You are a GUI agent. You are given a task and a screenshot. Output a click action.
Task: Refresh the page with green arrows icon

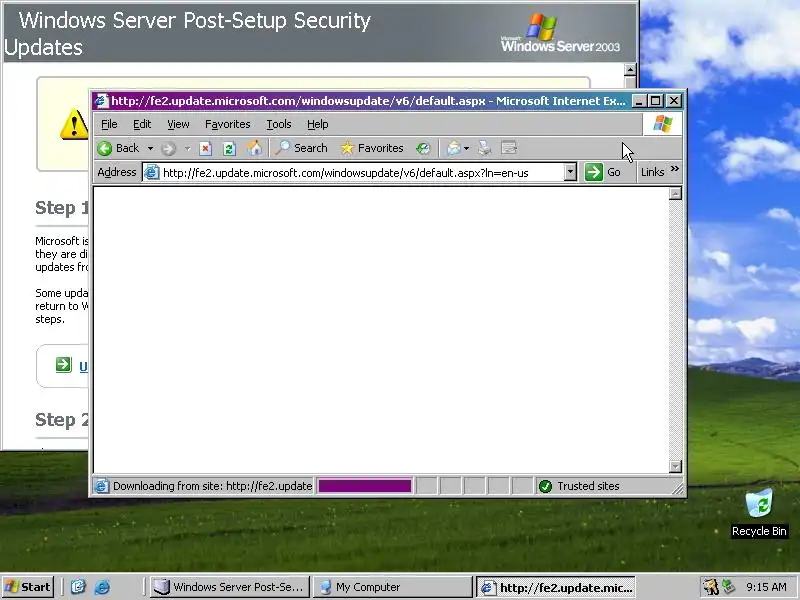coord(229,148)
